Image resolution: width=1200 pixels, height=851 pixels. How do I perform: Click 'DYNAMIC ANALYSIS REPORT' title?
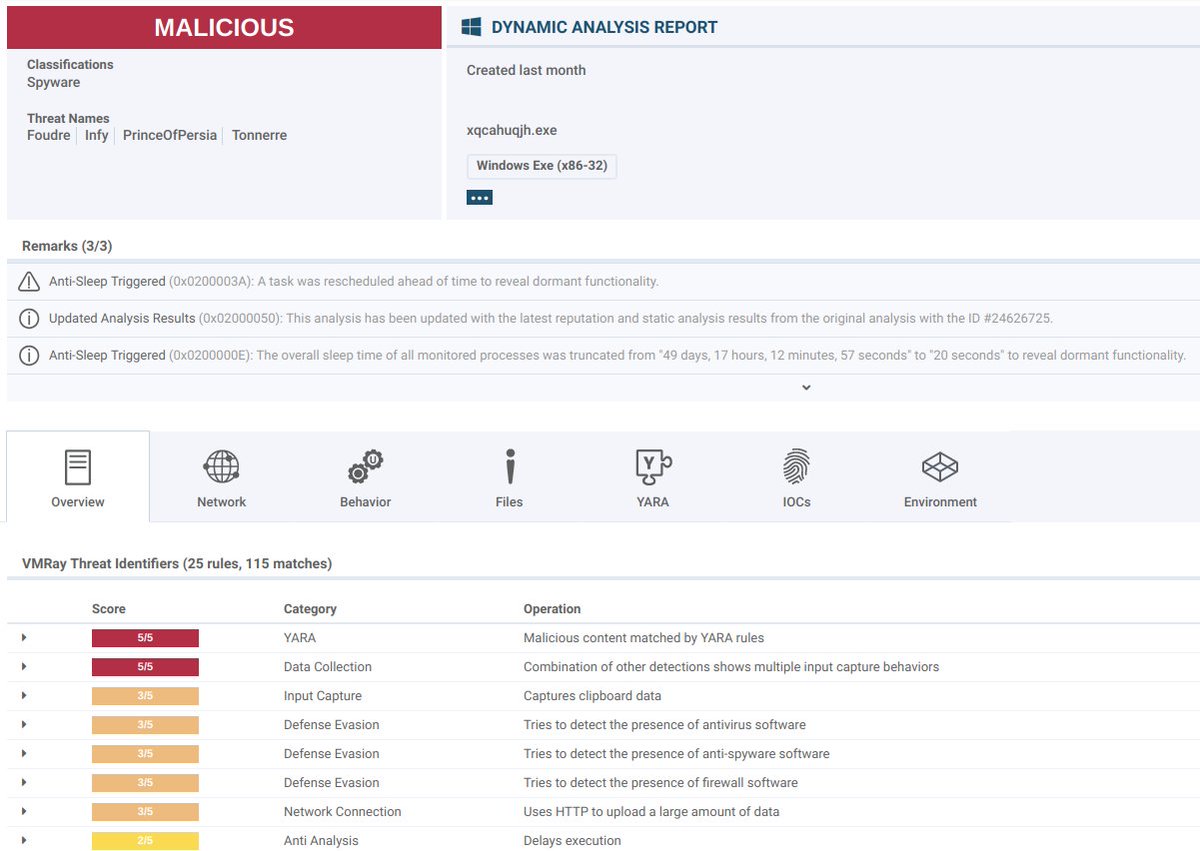pos(604,28)
